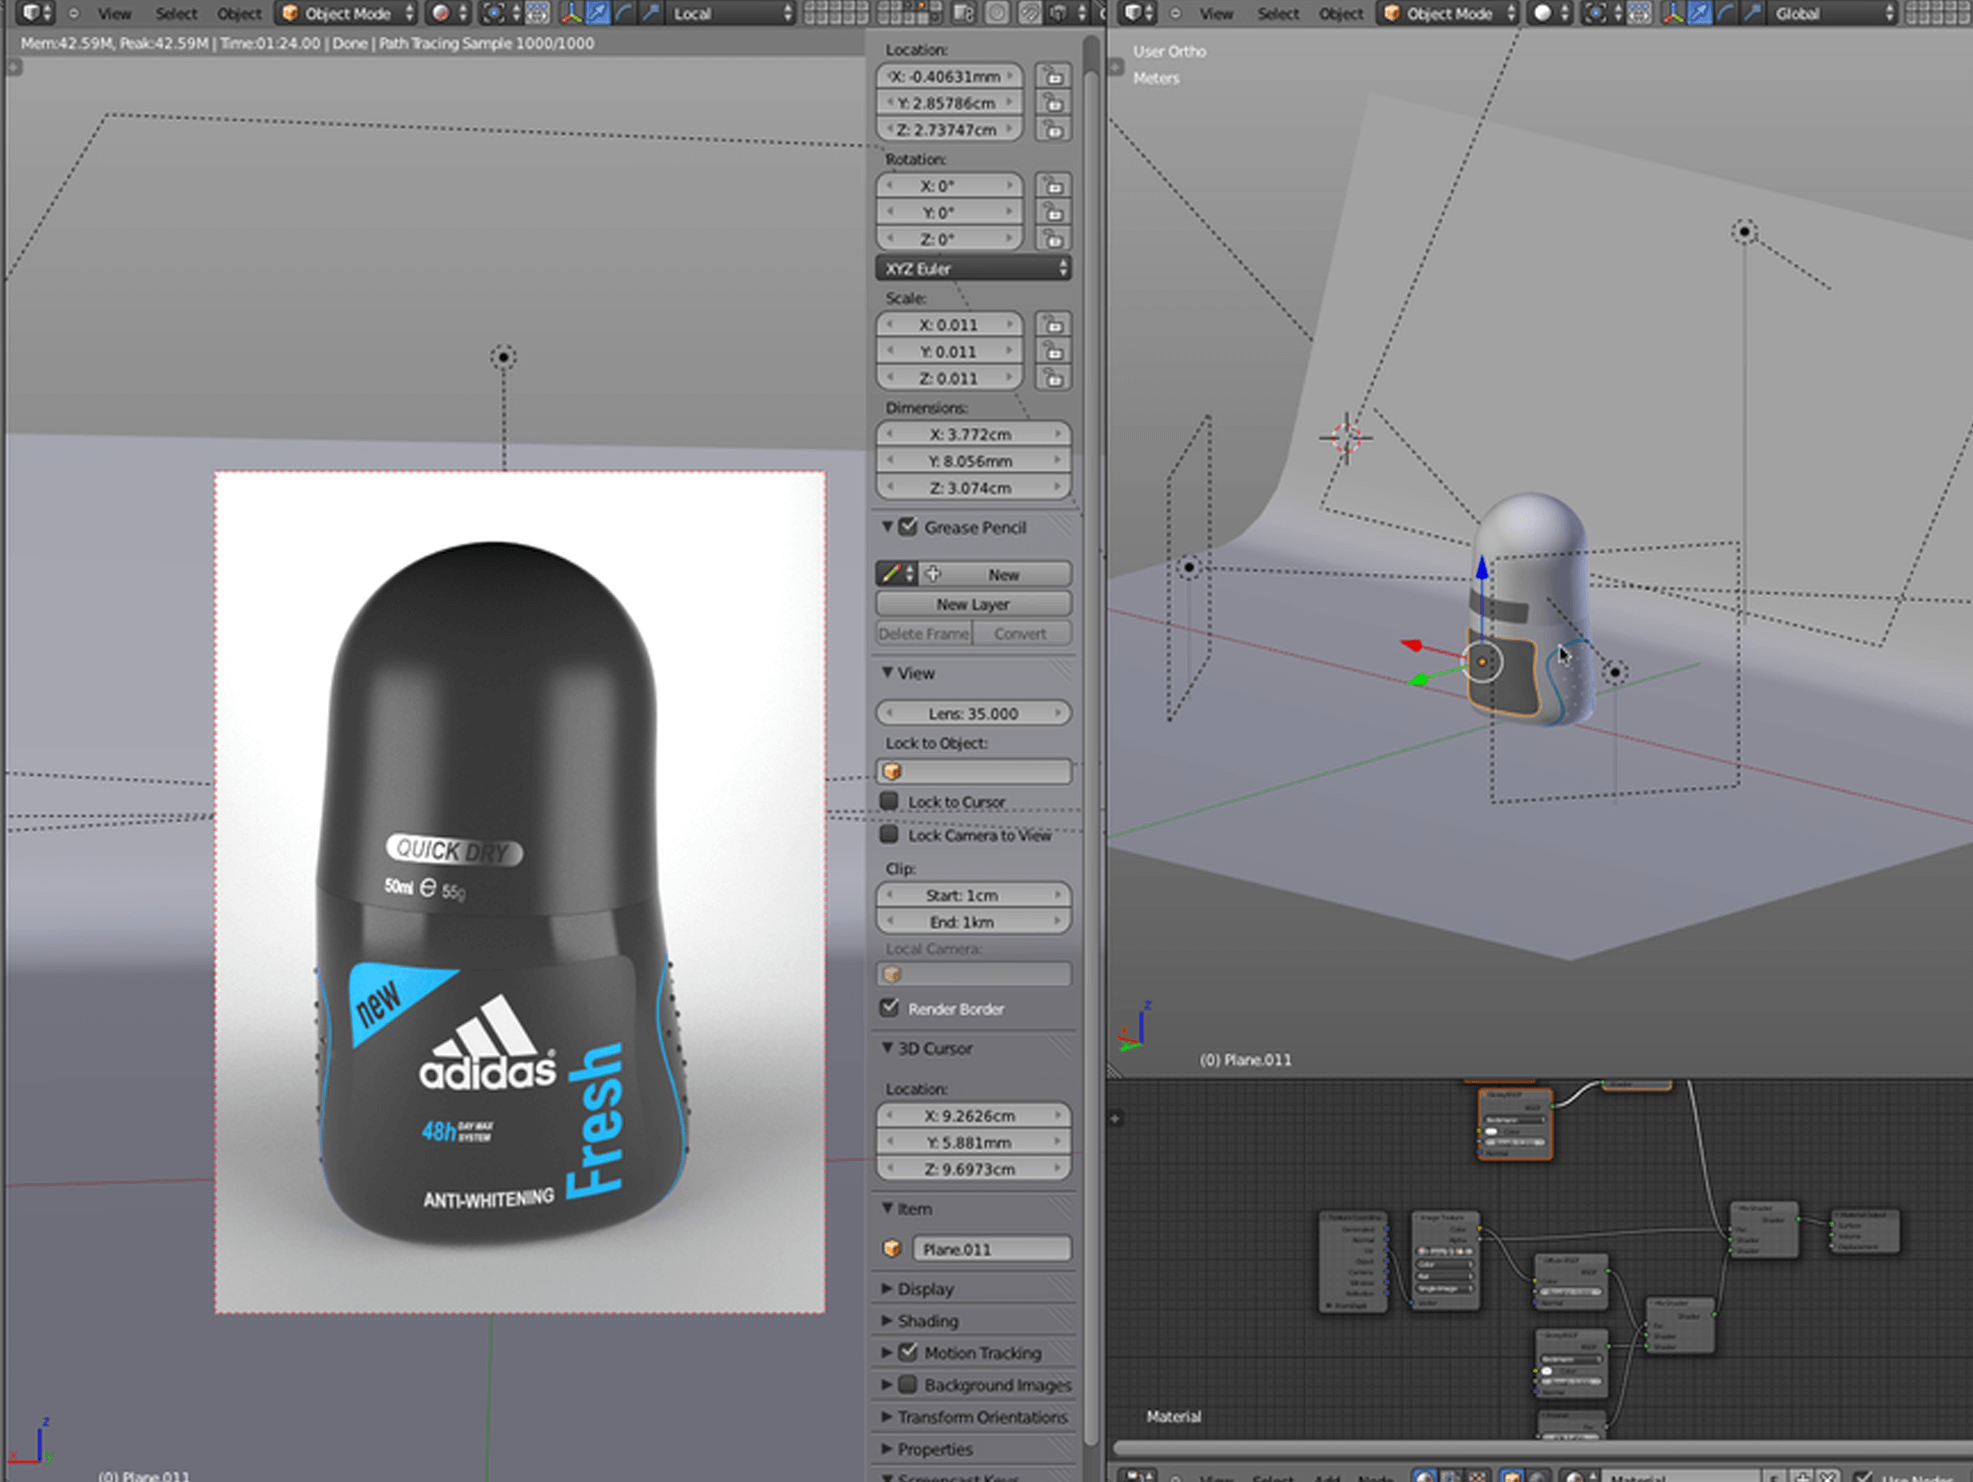Lock Location Z value
Viewport: 1973px width, 1482px height.
coord(1053,129)
